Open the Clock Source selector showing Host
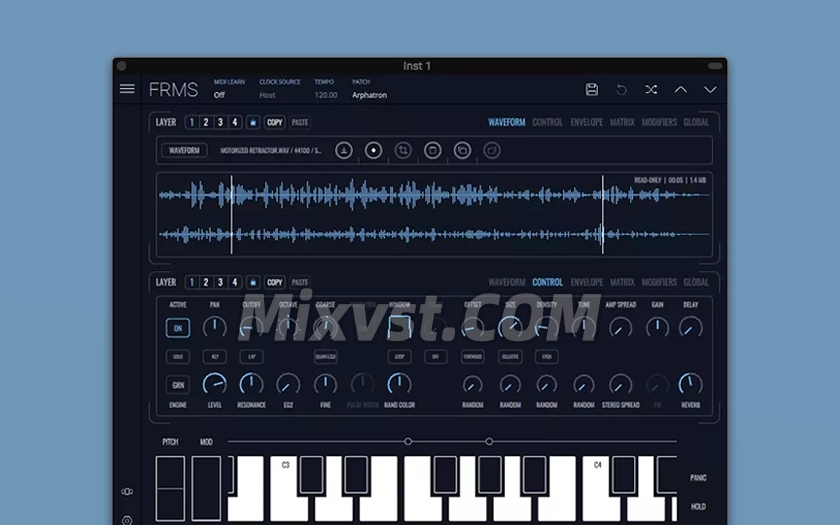This screenshot has height=525, width=840. [267, 95]
